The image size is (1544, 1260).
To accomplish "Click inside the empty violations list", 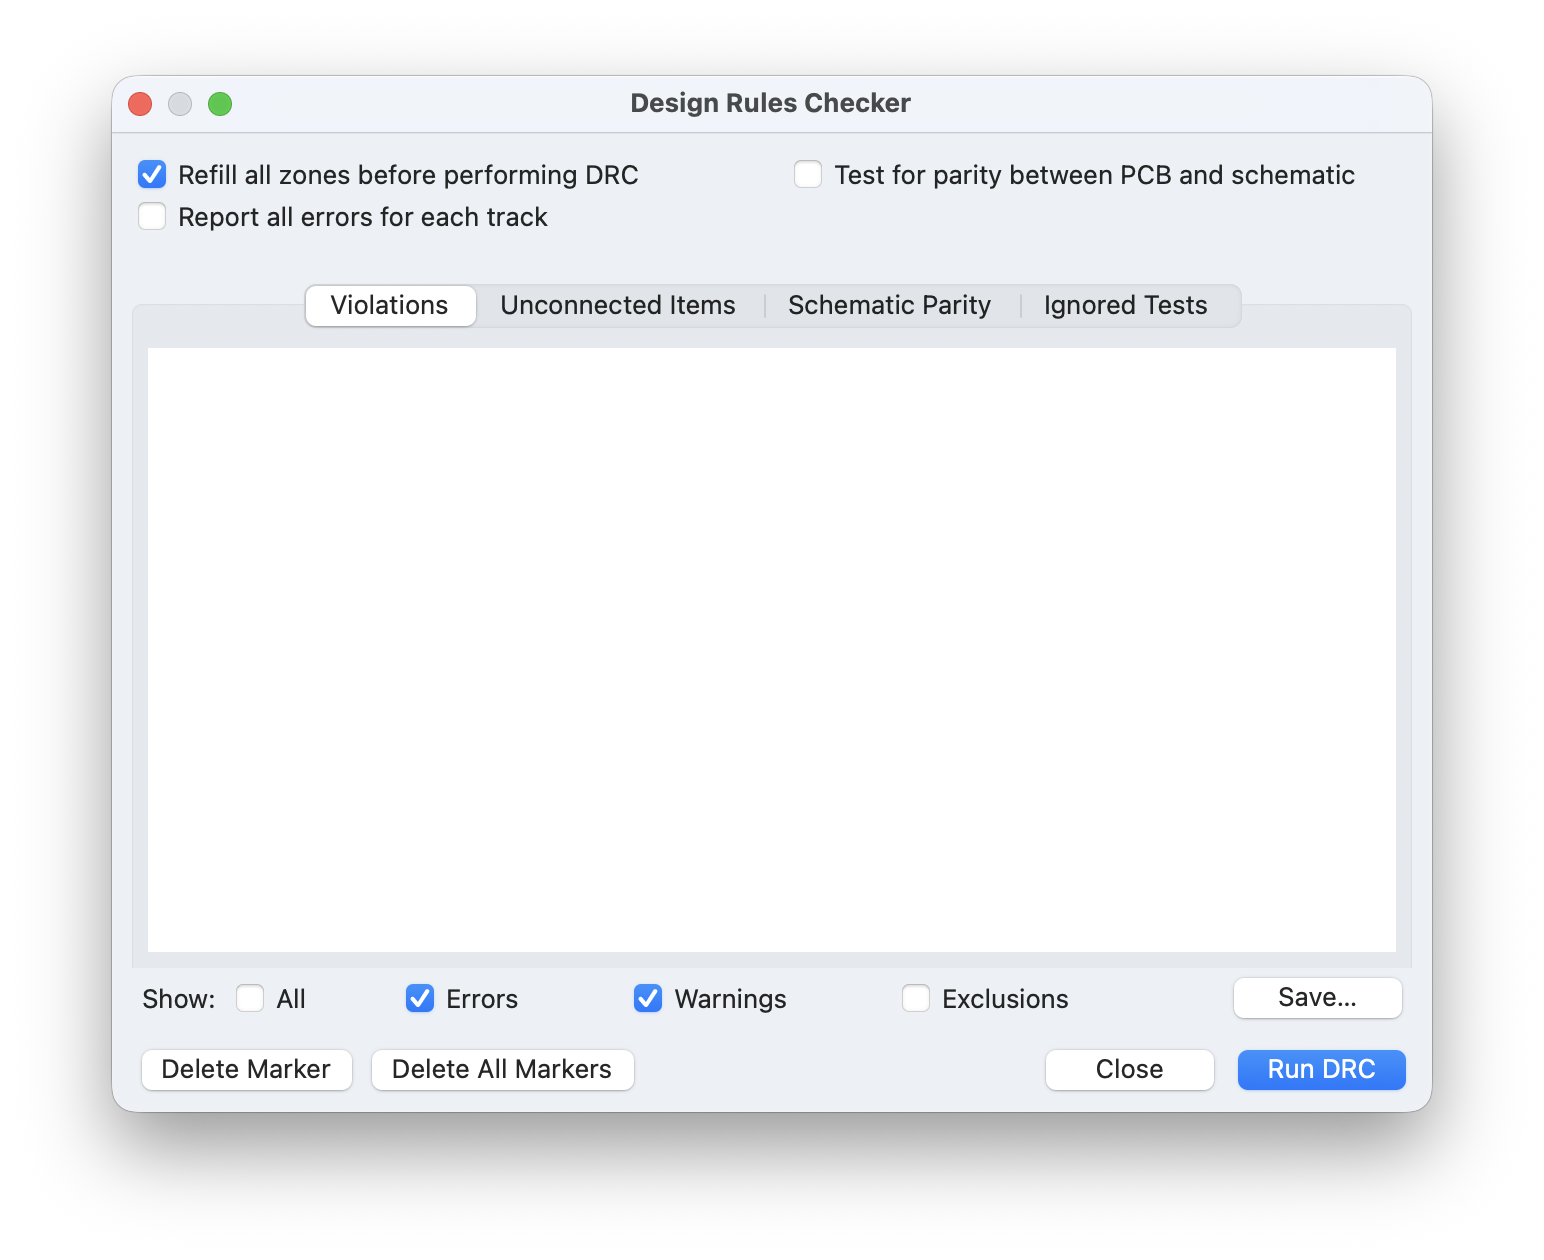I will tap(771, 650).
